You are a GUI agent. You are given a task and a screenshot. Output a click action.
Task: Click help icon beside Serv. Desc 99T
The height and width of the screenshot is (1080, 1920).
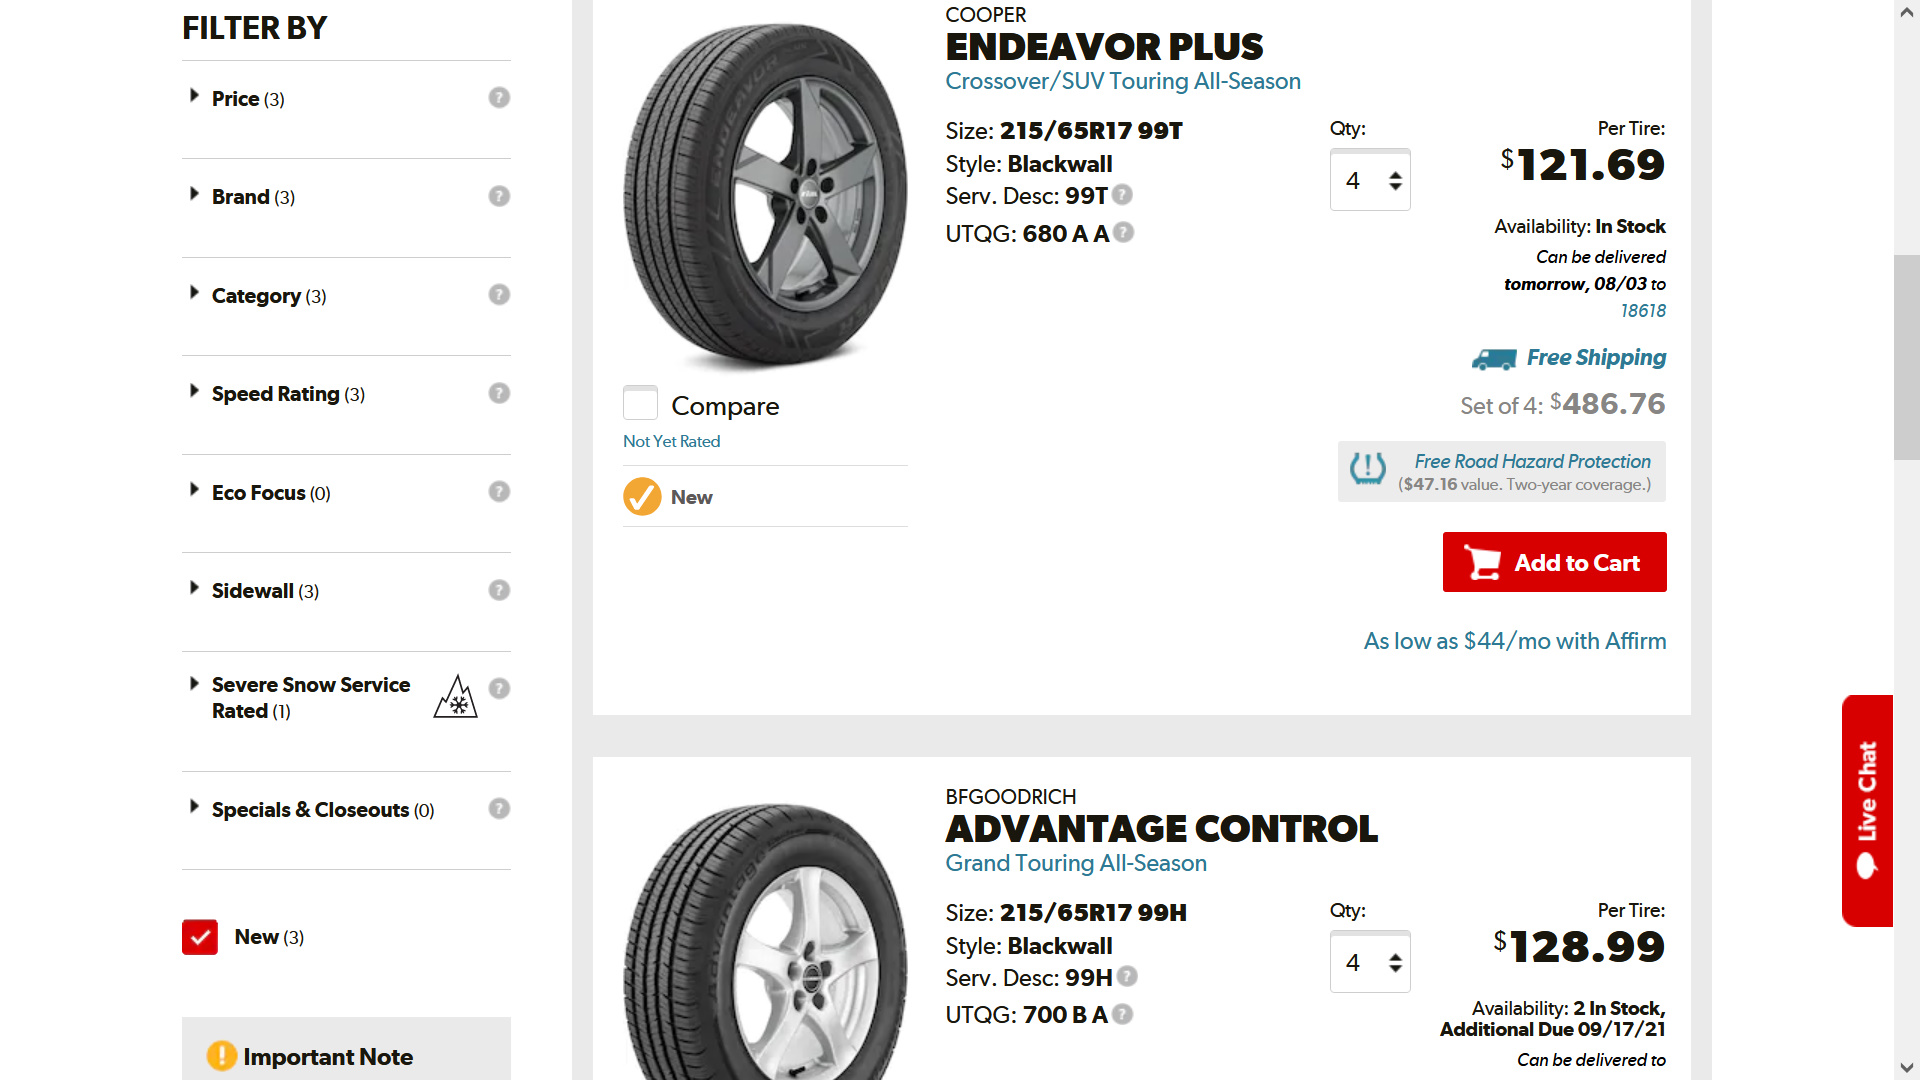point(1122,195)
